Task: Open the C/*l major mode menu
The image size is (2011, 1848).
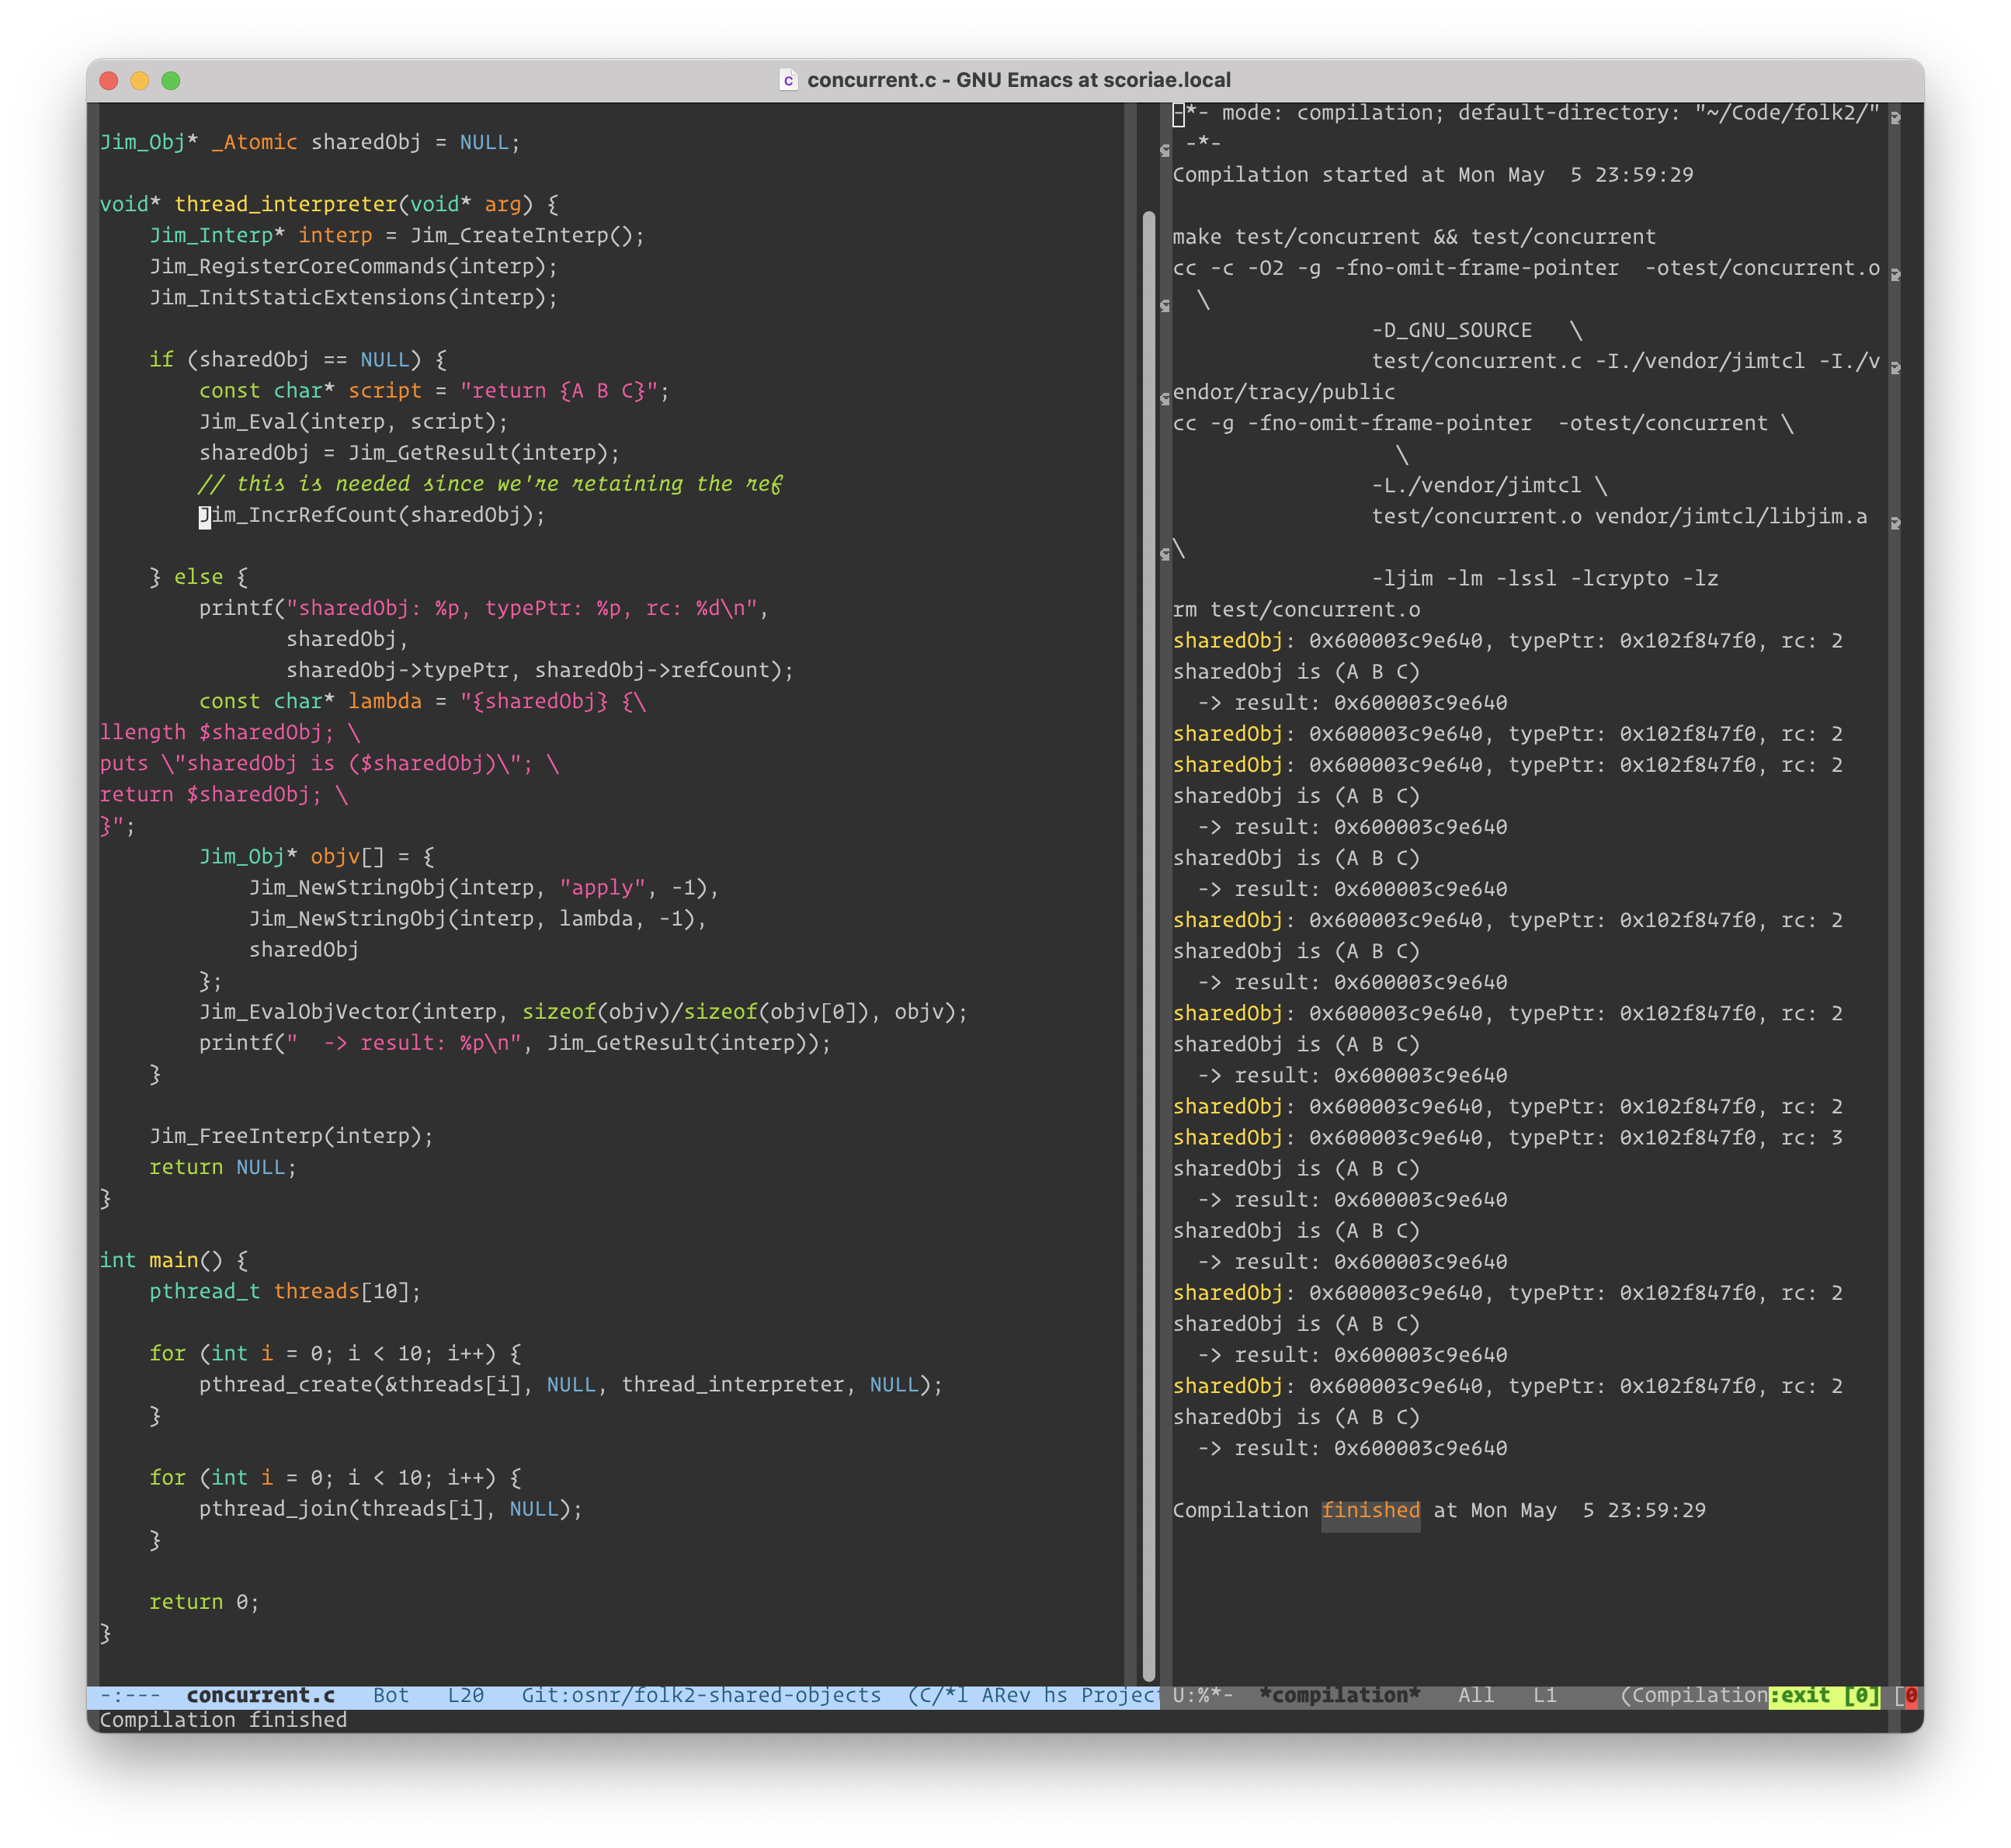Action: 940,1695
